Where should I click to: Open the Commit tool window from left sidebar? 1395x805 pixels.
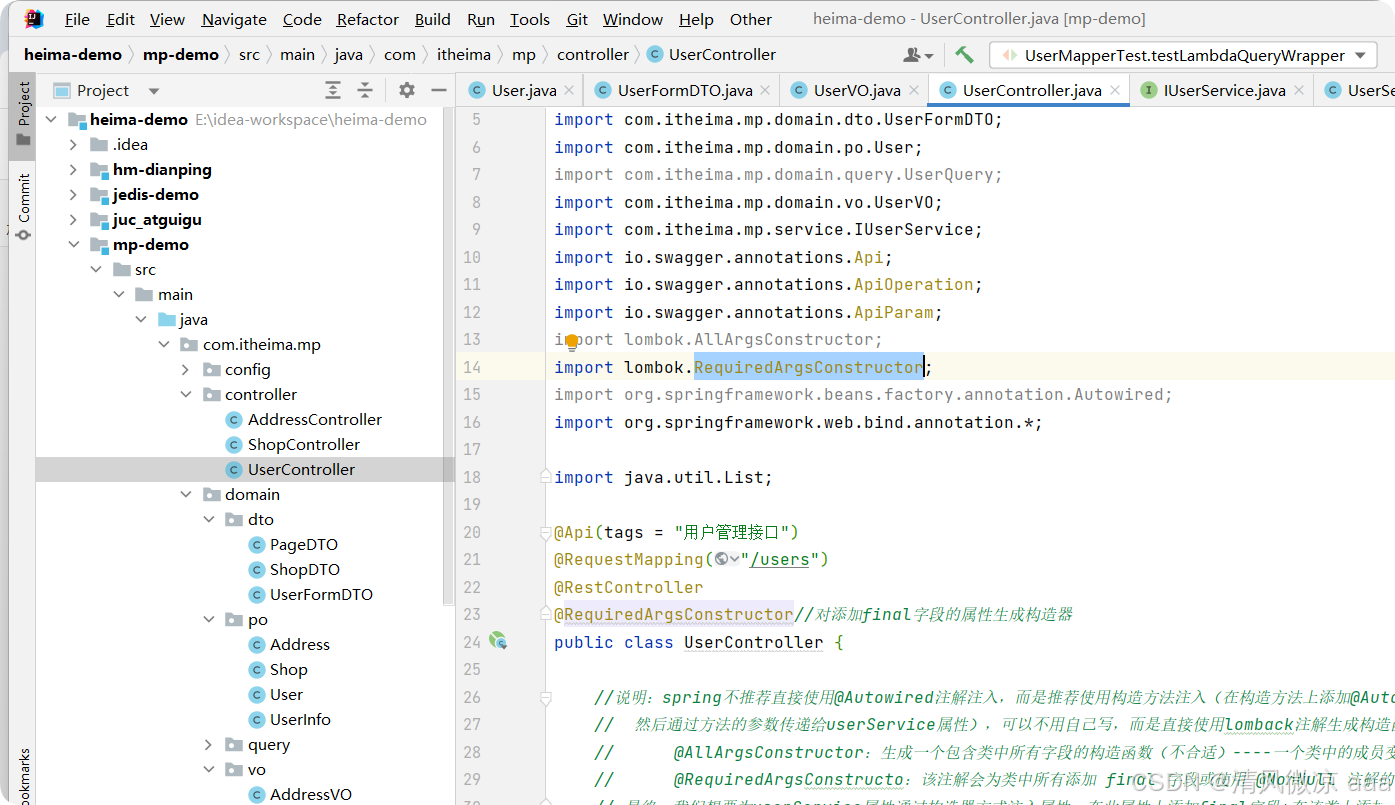23,206
